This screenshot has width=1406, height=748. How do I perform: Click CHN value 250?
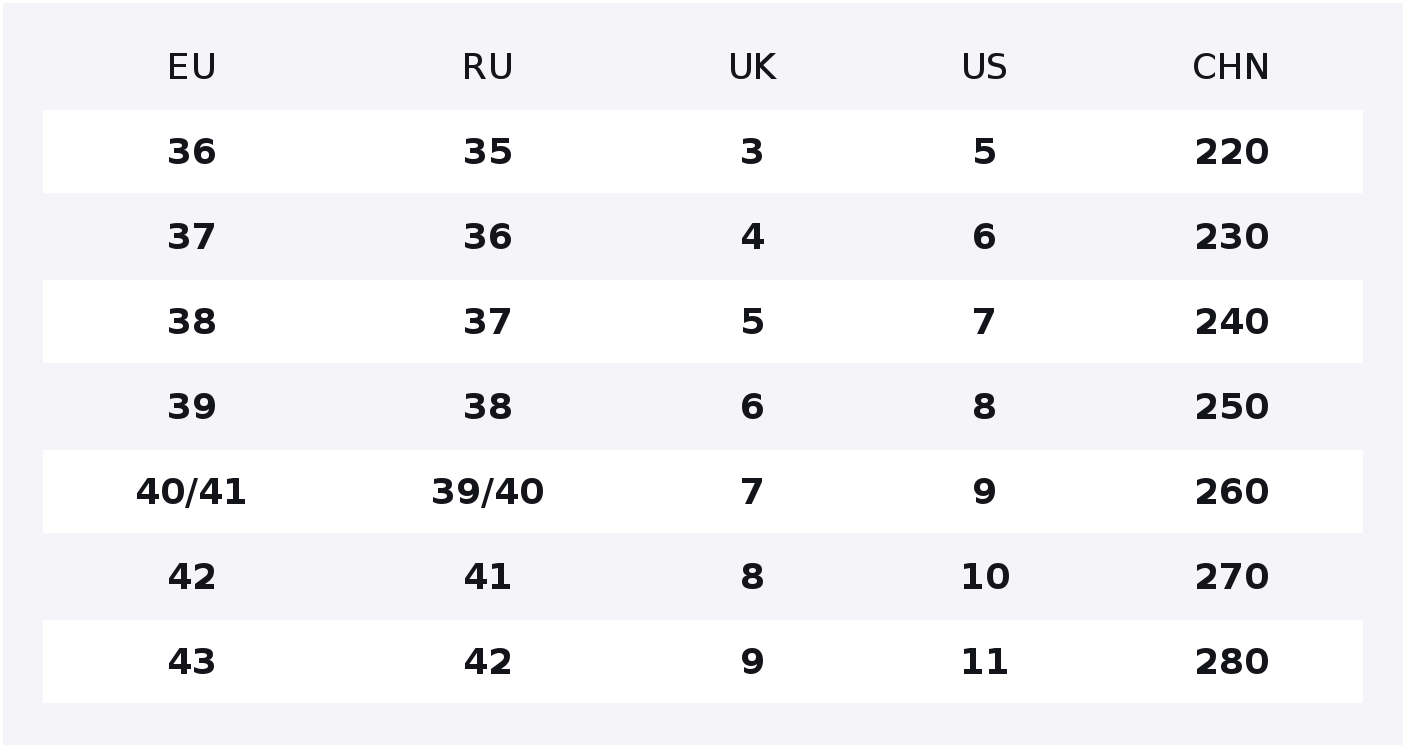tap(1231, 407)
